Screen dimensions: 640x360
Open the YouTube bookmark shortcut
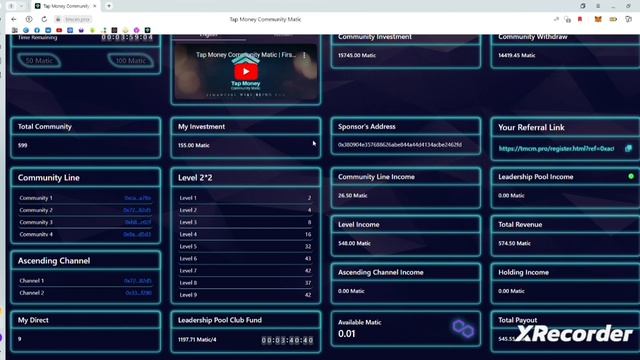point(59,30)
